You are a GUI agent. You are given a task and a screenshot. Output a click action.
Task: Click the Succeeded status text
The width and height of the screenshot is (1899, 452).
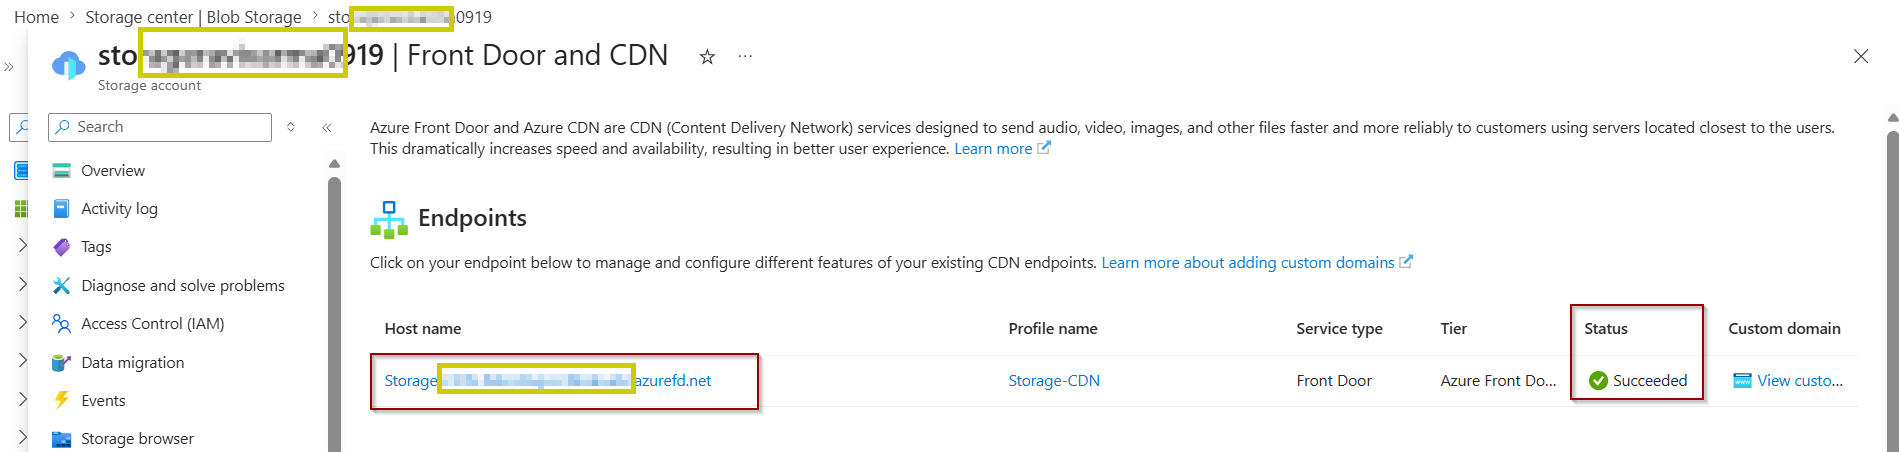click(x=1649, y=381)
